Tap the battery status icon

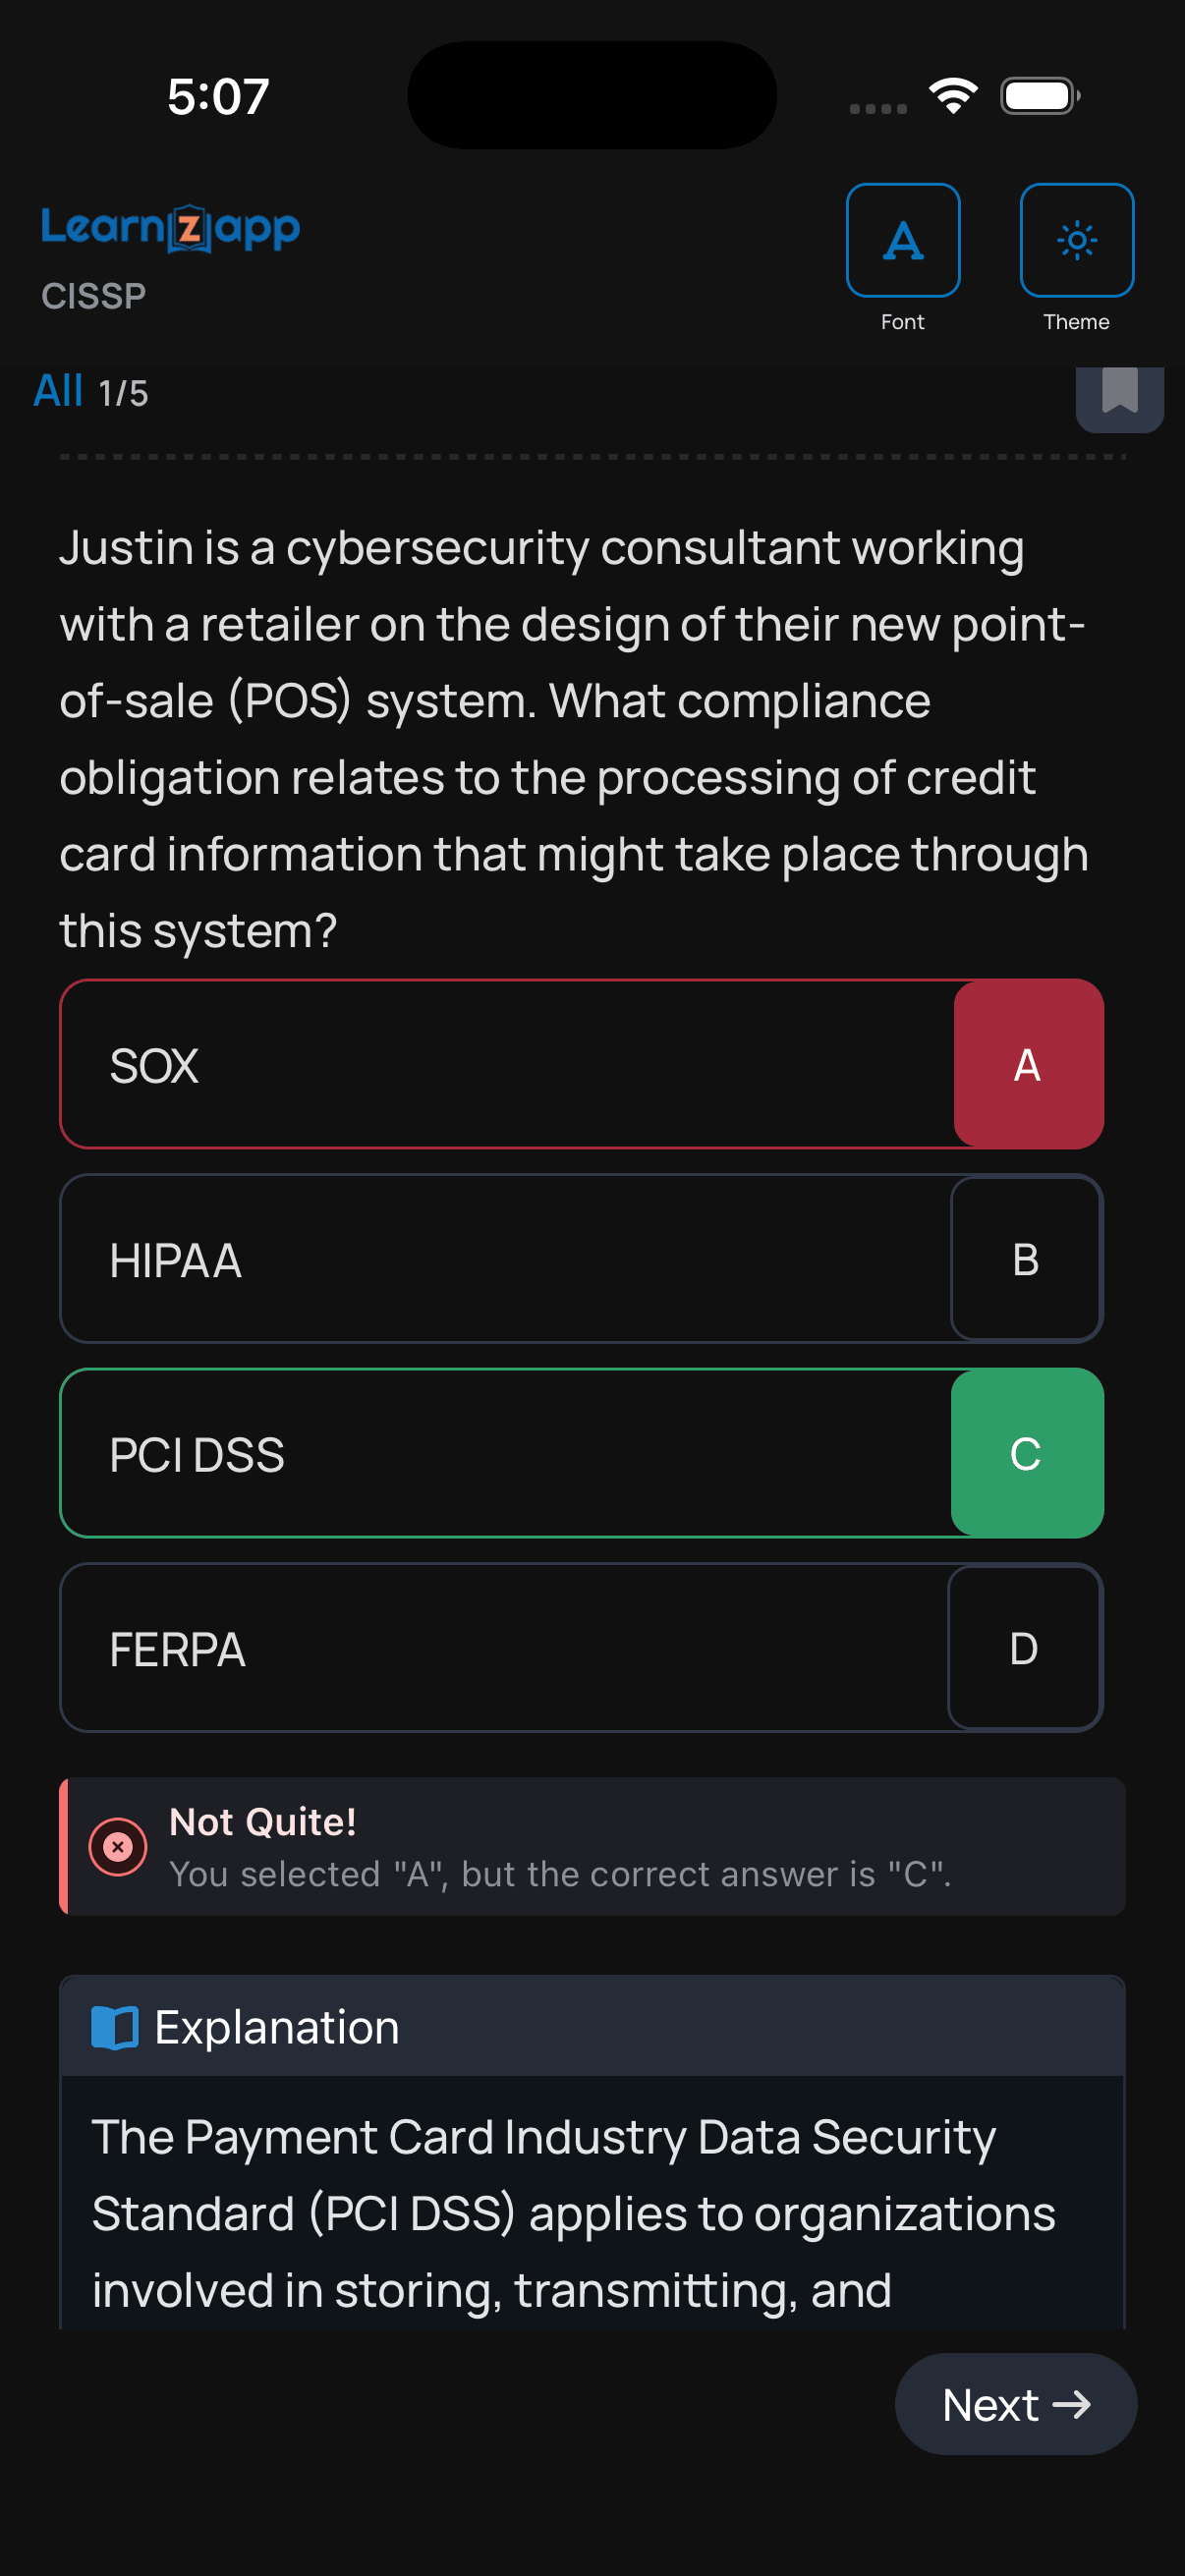pyautogui.click(x=1039, y=96)
